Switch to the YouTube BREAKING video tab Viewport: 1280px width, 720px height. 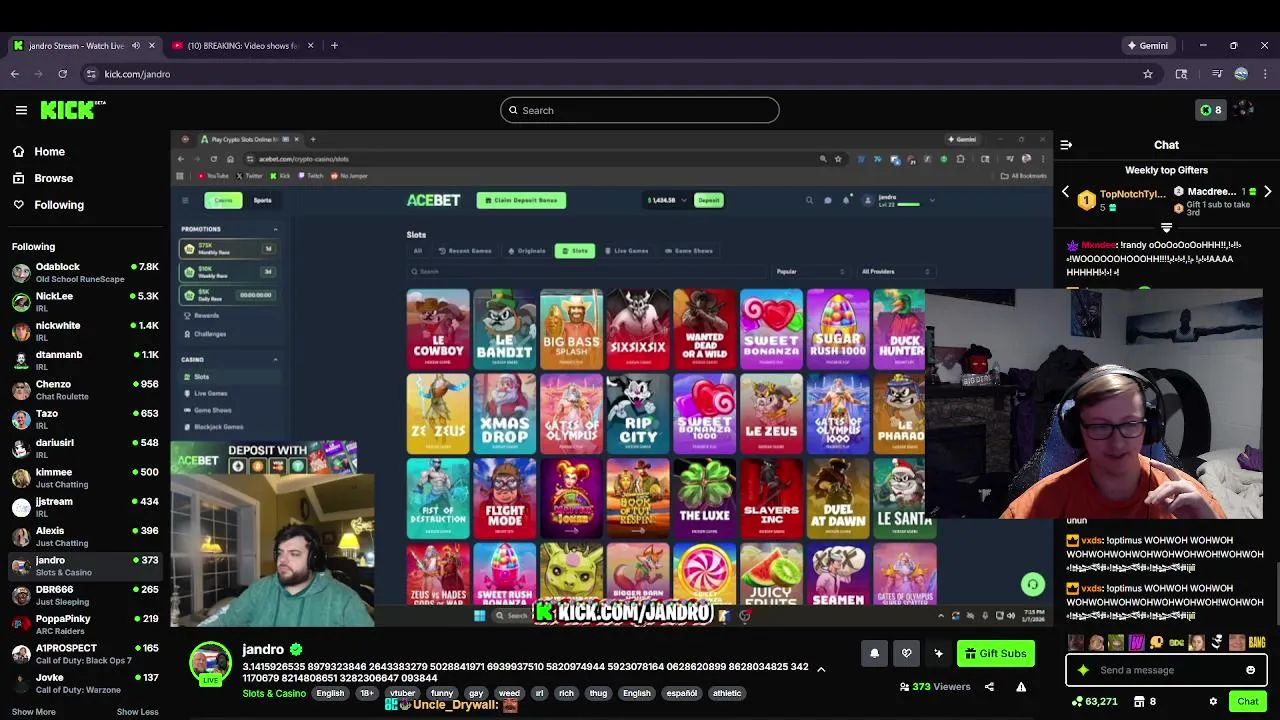[x=244, y=45]
